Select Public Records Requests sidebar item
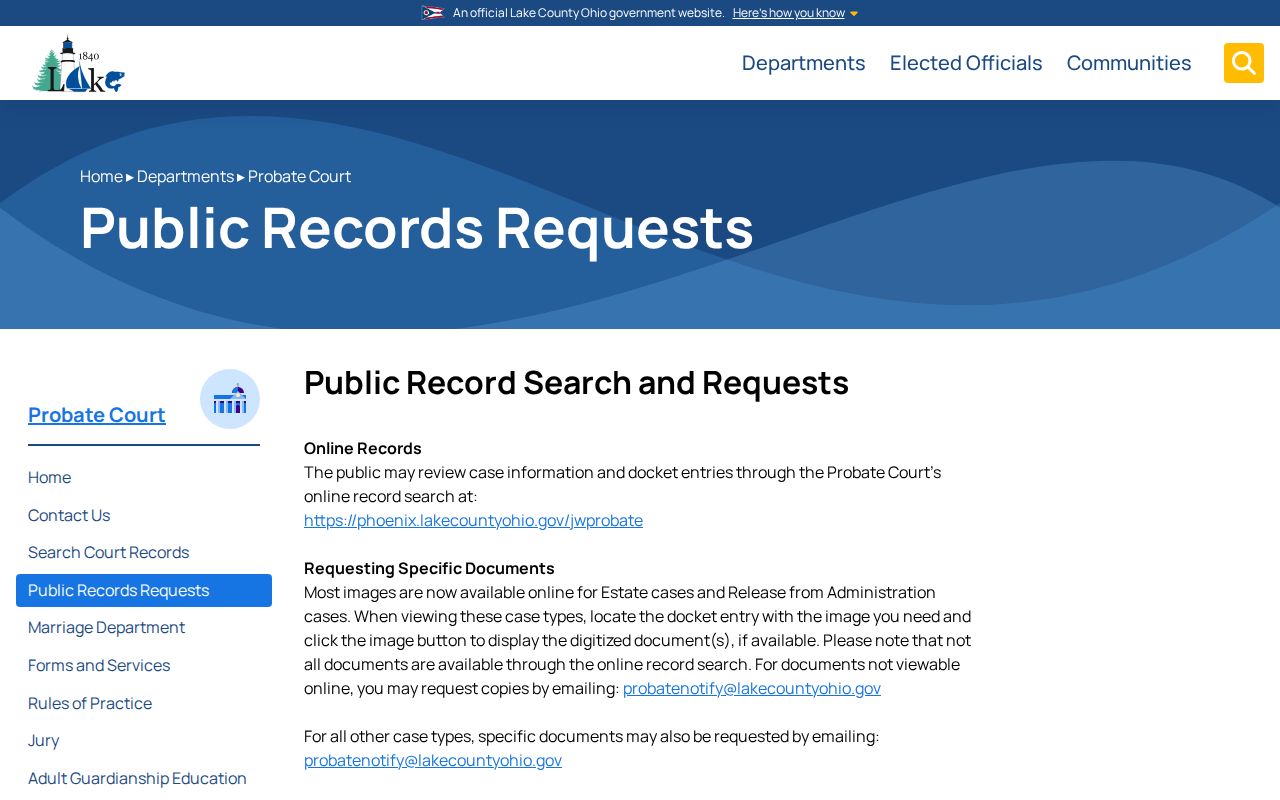This screenshot has height=800, width=1280. pos(144,590)
